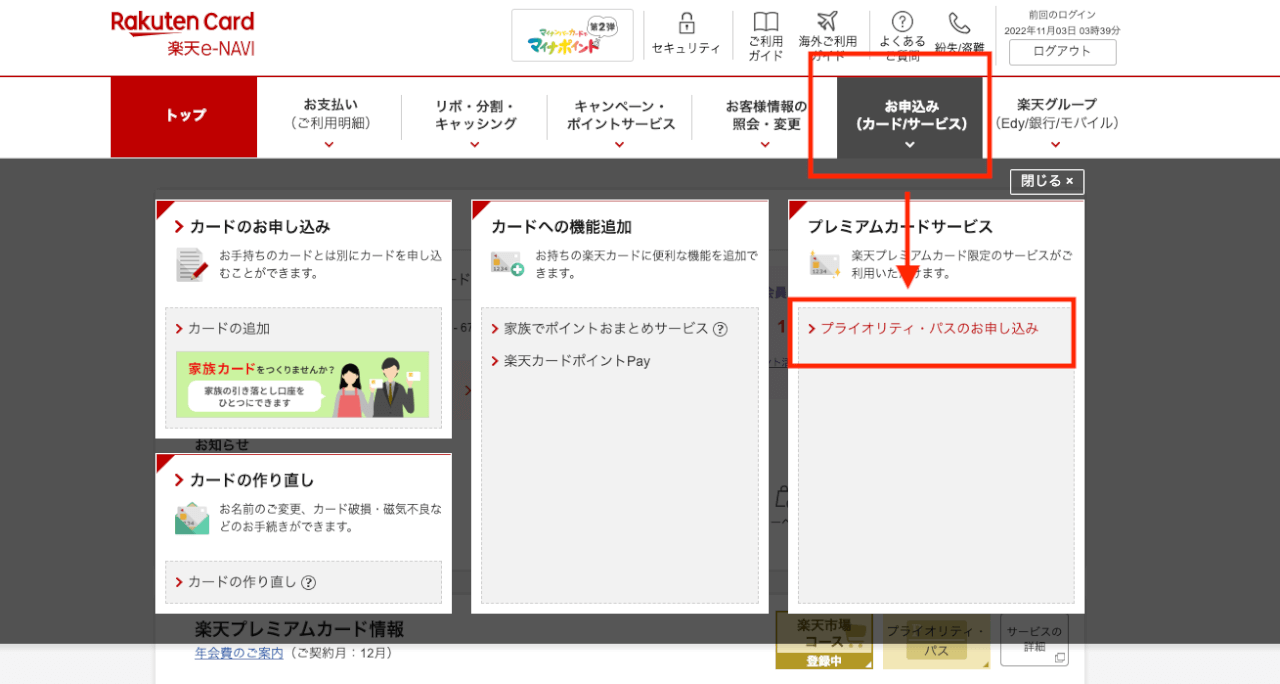Screen dimensions: 1280x684
Task: Open the Mynapoint campaign banner
Action: (572, 36)
